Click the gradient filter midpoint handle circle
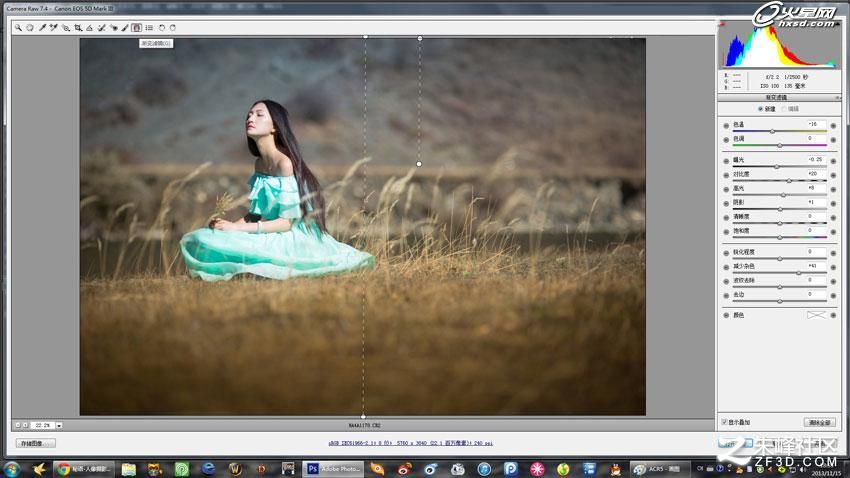Image resolution: width=850 pixels, height=478 pixels. point(419,164)
